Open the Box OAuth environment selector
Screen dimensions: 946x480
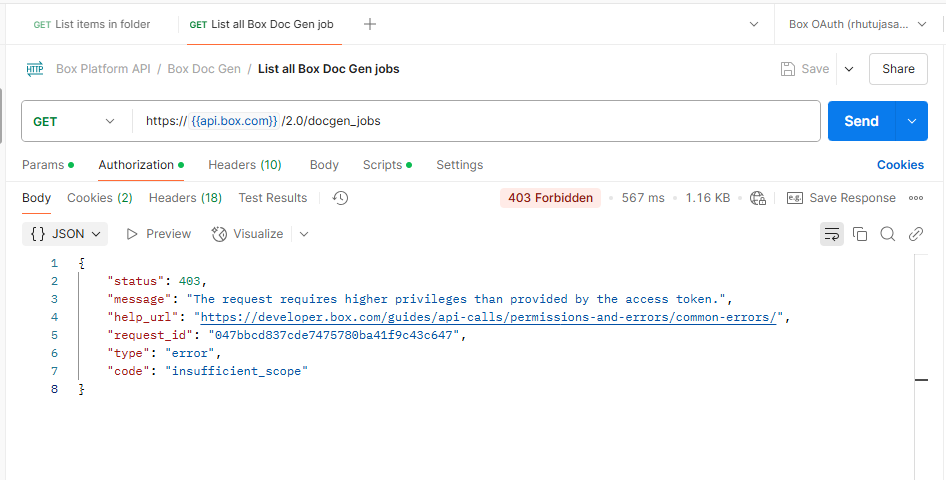pyautogui.click(x=857, y=24)
